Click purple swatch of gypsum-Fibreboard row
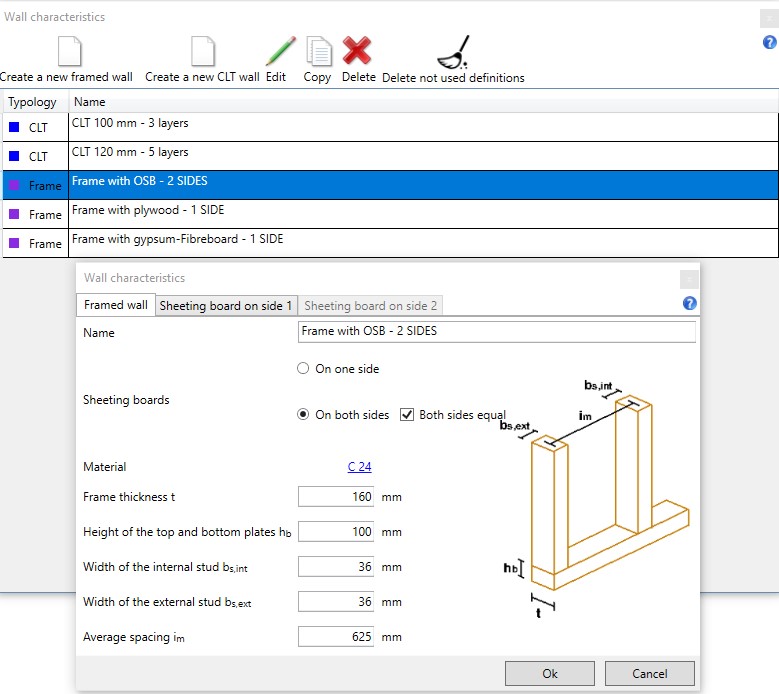 pyautogui.click(x=14, y=243)
